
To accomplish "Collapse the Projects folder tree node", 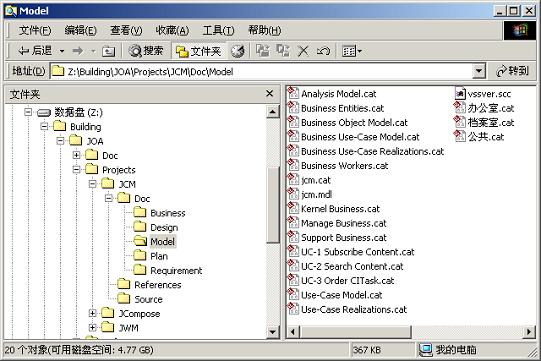I will click(76, 169).
